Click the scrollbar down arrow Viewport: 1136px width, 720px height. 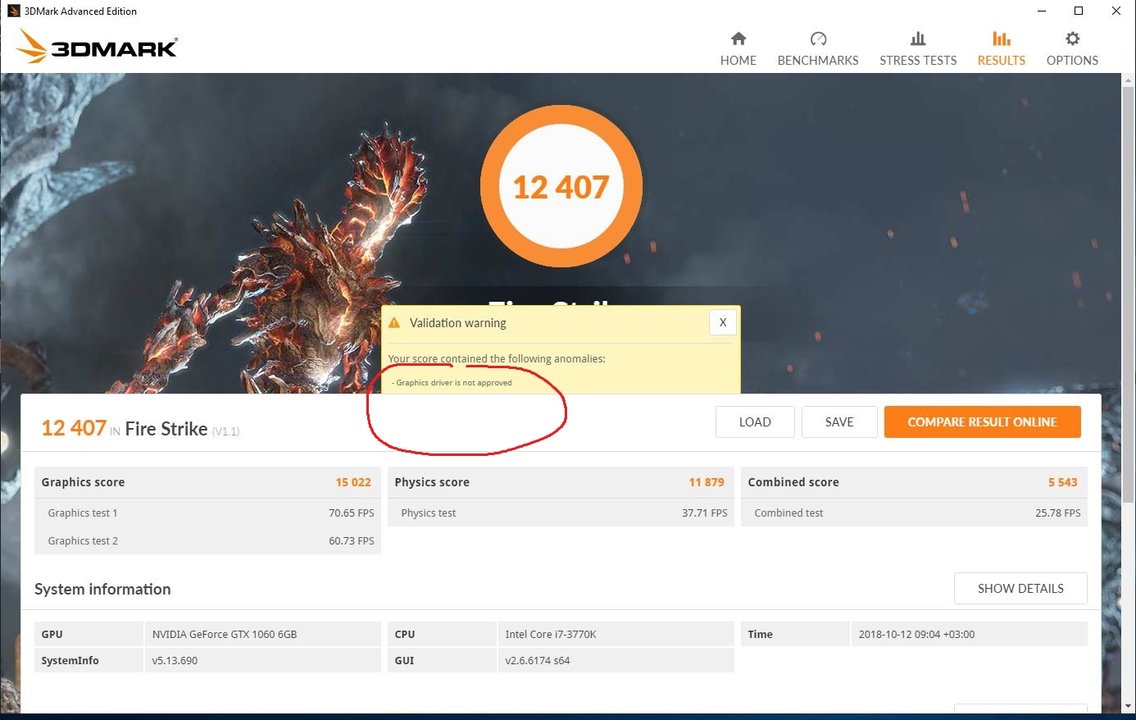pos(1129,706)
